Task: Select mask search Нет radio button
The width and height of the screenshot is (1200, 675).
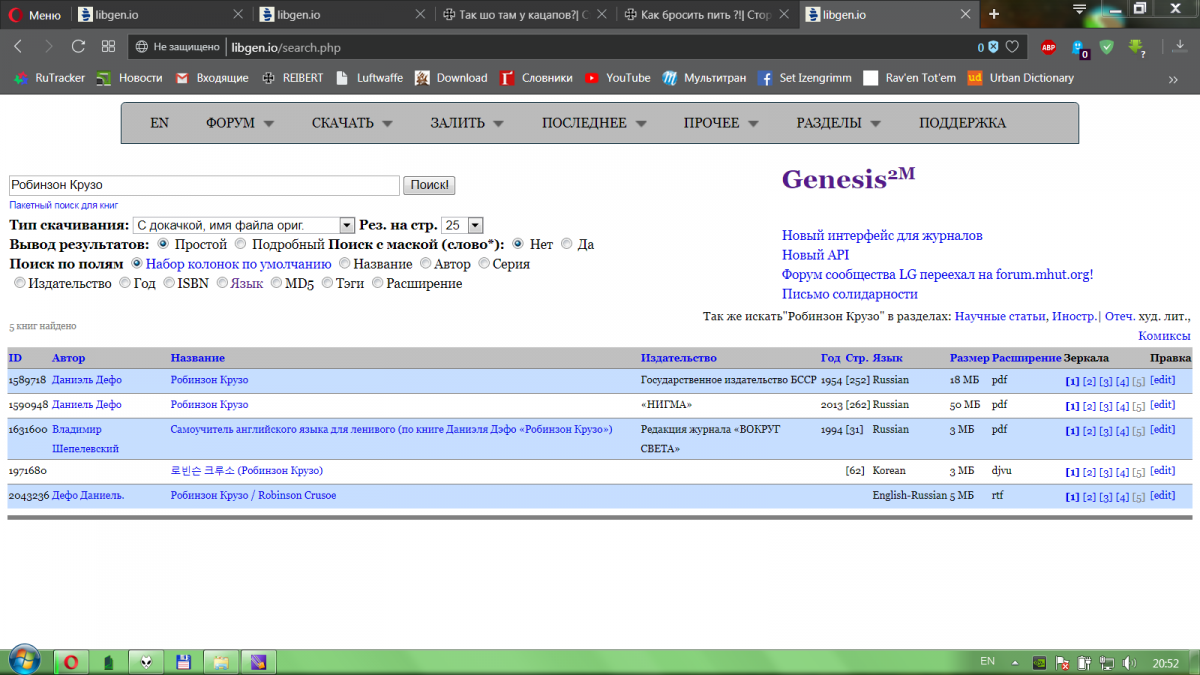Action: pyautogui.click(x=518, y=244)
